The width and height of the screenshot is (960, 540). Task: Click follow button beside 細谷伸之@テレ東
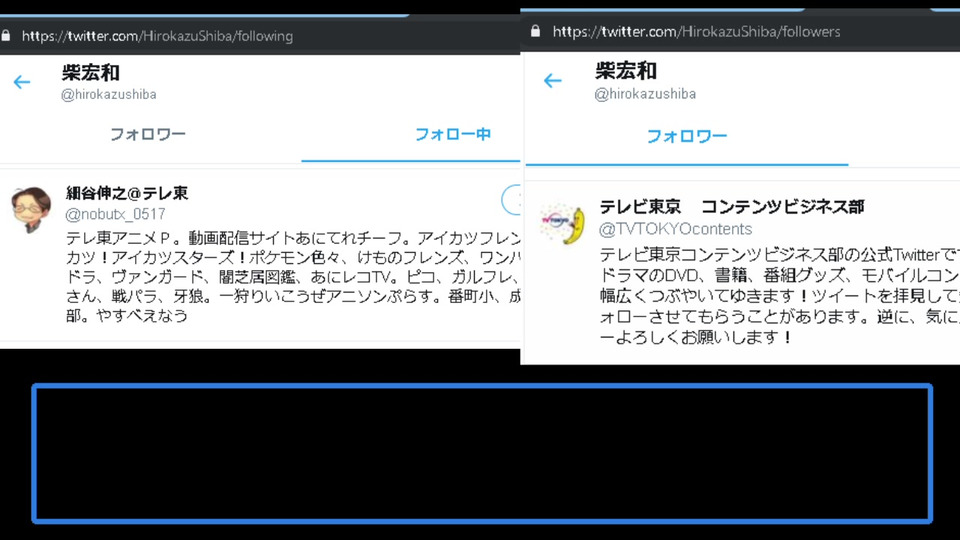coord(512,200)
